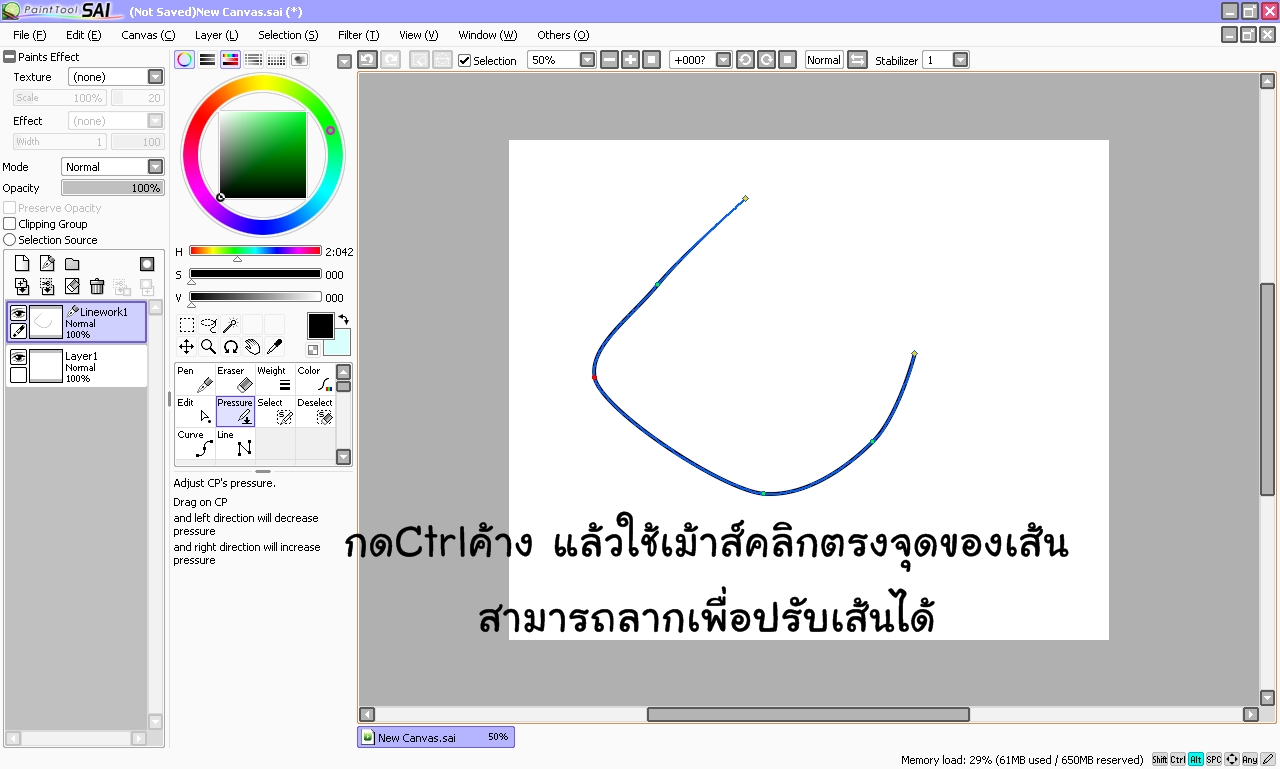Viewport: 1280px width, 769px height.
Task: Click the black foreground color swatch
Action: [x=320, y=326]
